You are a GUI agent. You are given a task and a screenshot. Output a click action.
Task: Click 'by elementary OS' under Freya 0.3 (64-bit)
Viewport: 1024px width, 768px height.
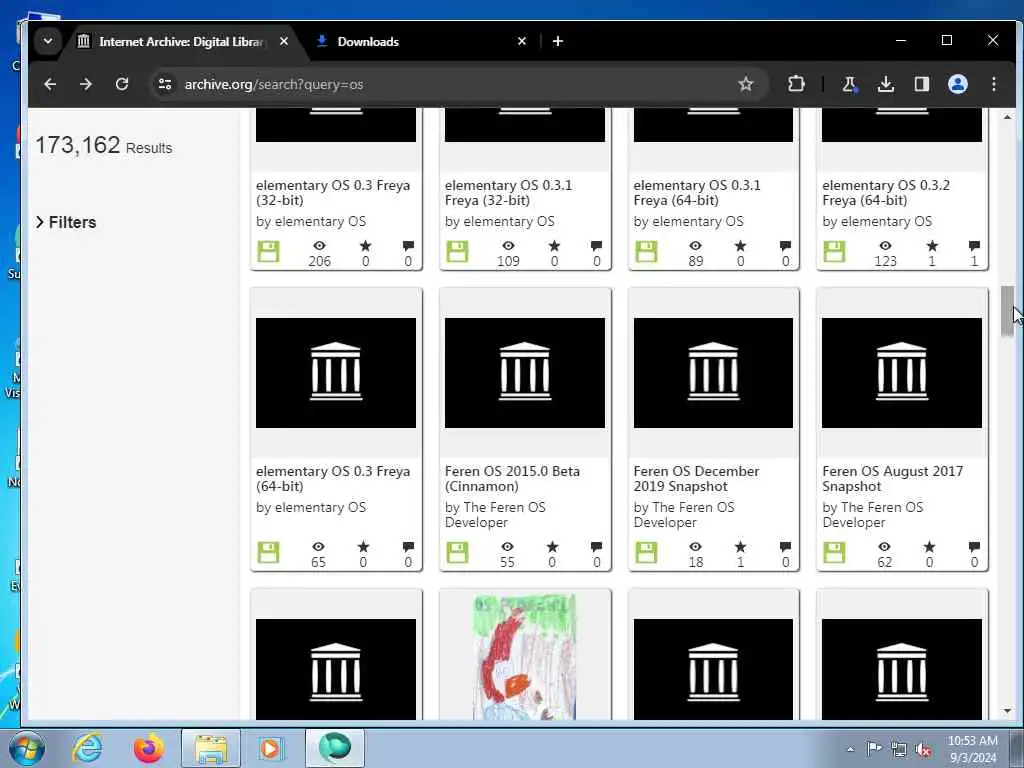click(311, 507)
